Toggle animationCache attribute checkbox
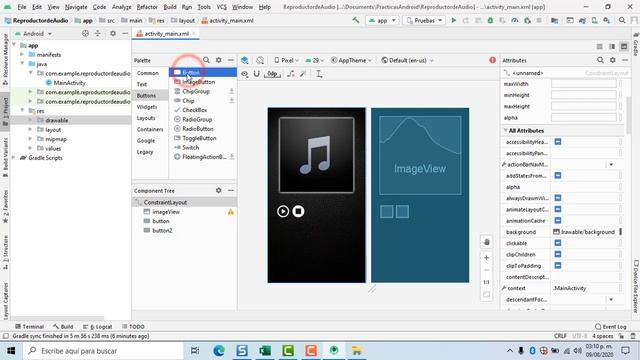 pos(558,220)
